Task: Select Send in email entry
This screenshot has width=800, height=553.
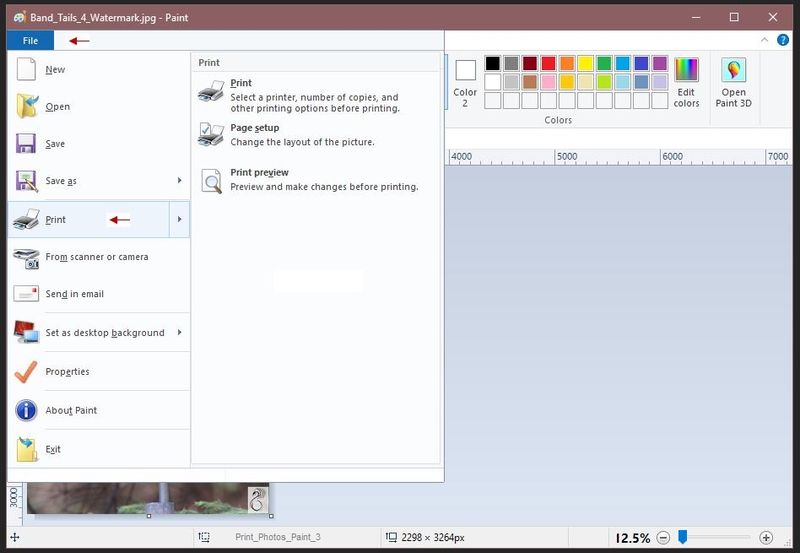Action: [99, 294]
